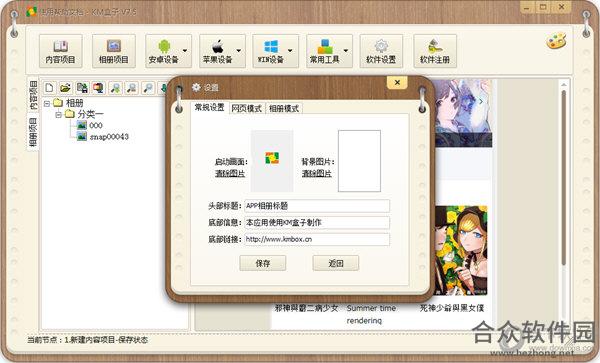Click 返回 button in settings dialog
Screen dimensions: 600x363
(336, 263)
